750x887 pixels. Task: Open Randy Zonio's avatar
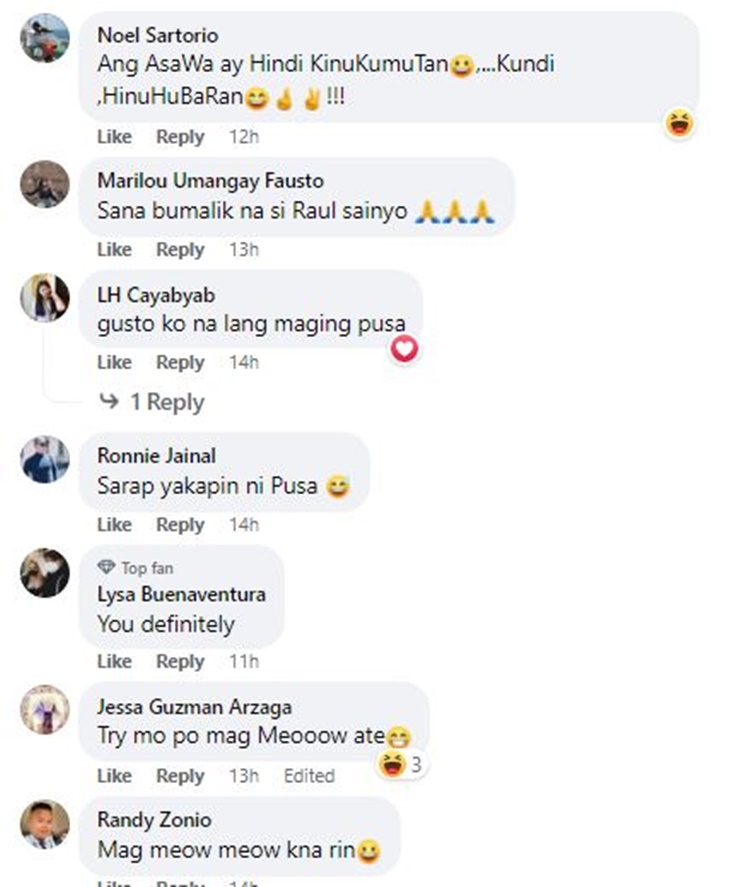[x=45, y=824]
